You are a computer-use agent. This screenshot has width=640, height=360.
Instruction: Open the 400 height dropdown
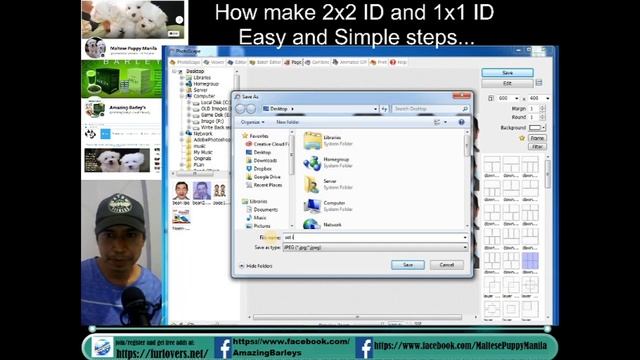click(x=547, y=98)
